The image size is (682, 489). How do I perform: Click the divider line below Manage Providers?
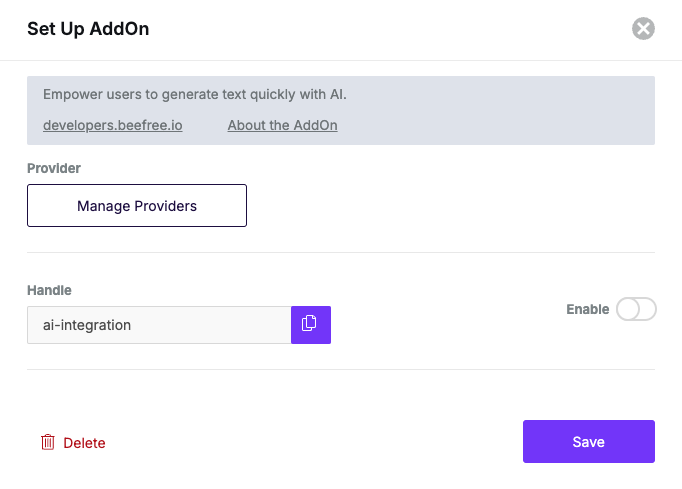[x=340, y=253]
